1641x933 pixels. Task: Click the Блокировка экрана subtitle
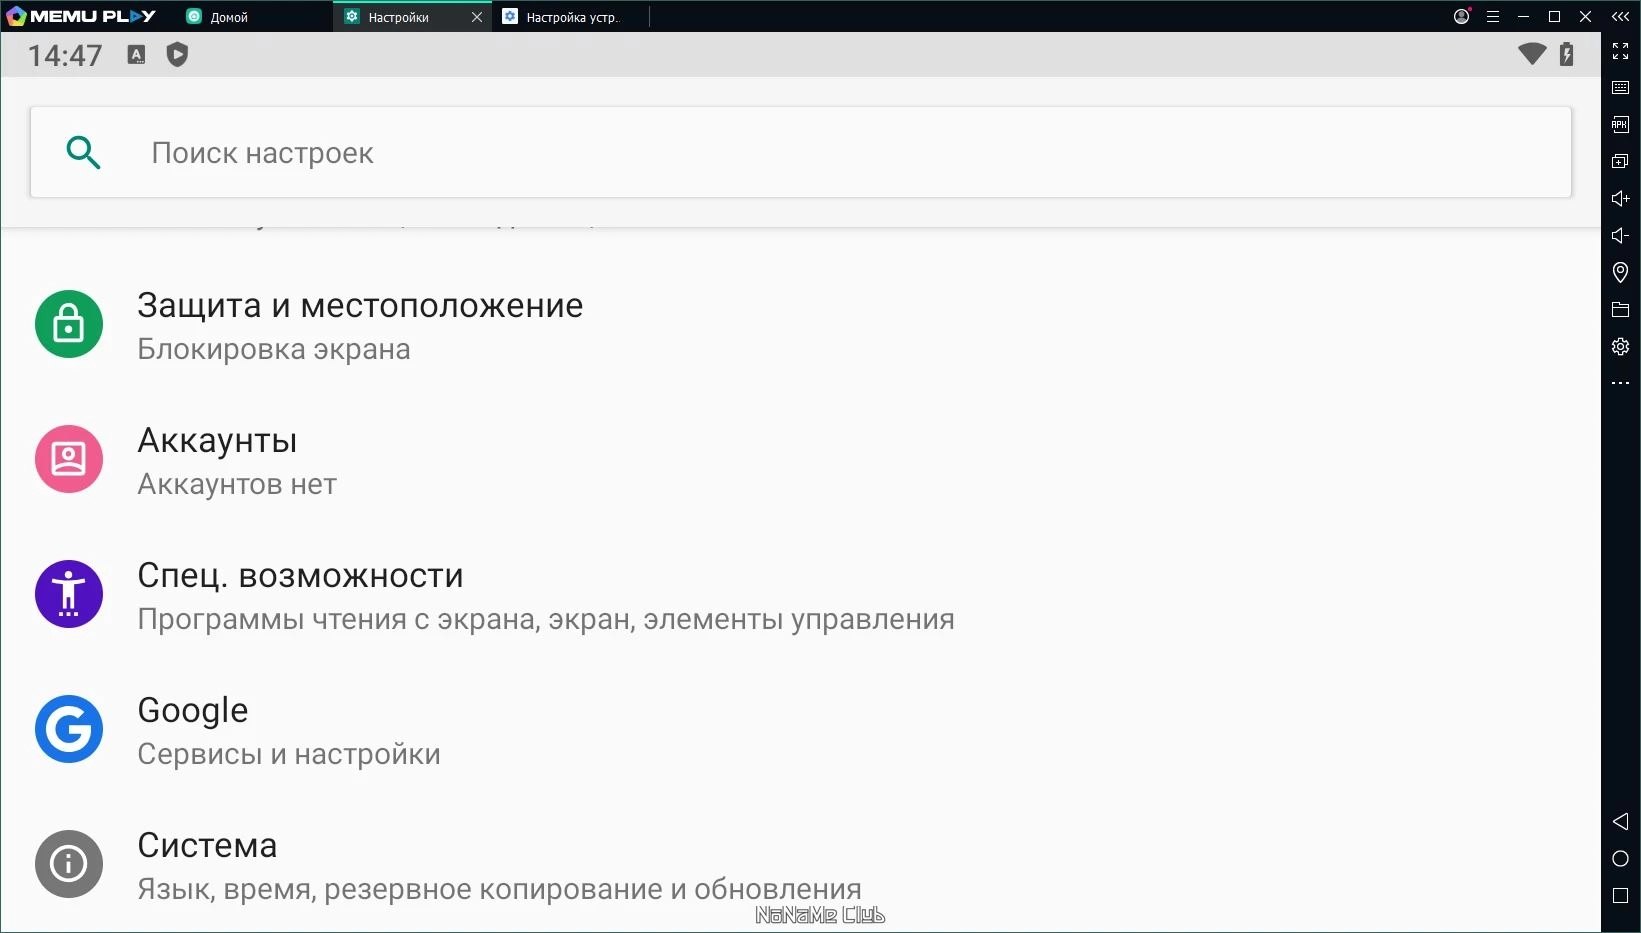click(274, 349)
